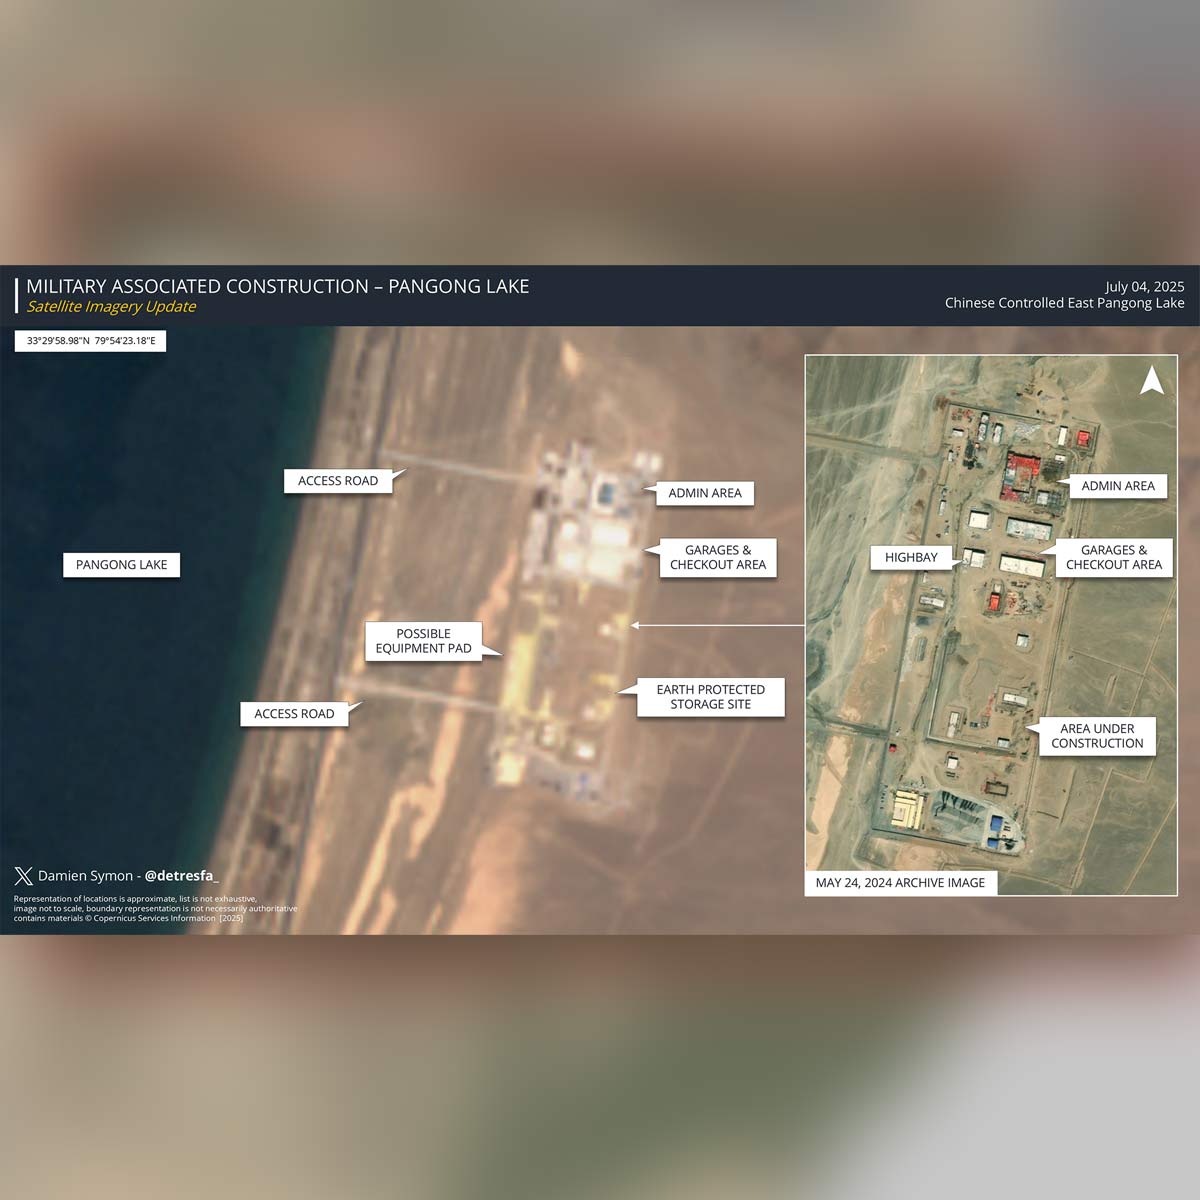Image resolution: width=1200 pixels, height=1200 pixels.
Task: Select the HIGHBAY label in the inset
Action: [911, 558]
